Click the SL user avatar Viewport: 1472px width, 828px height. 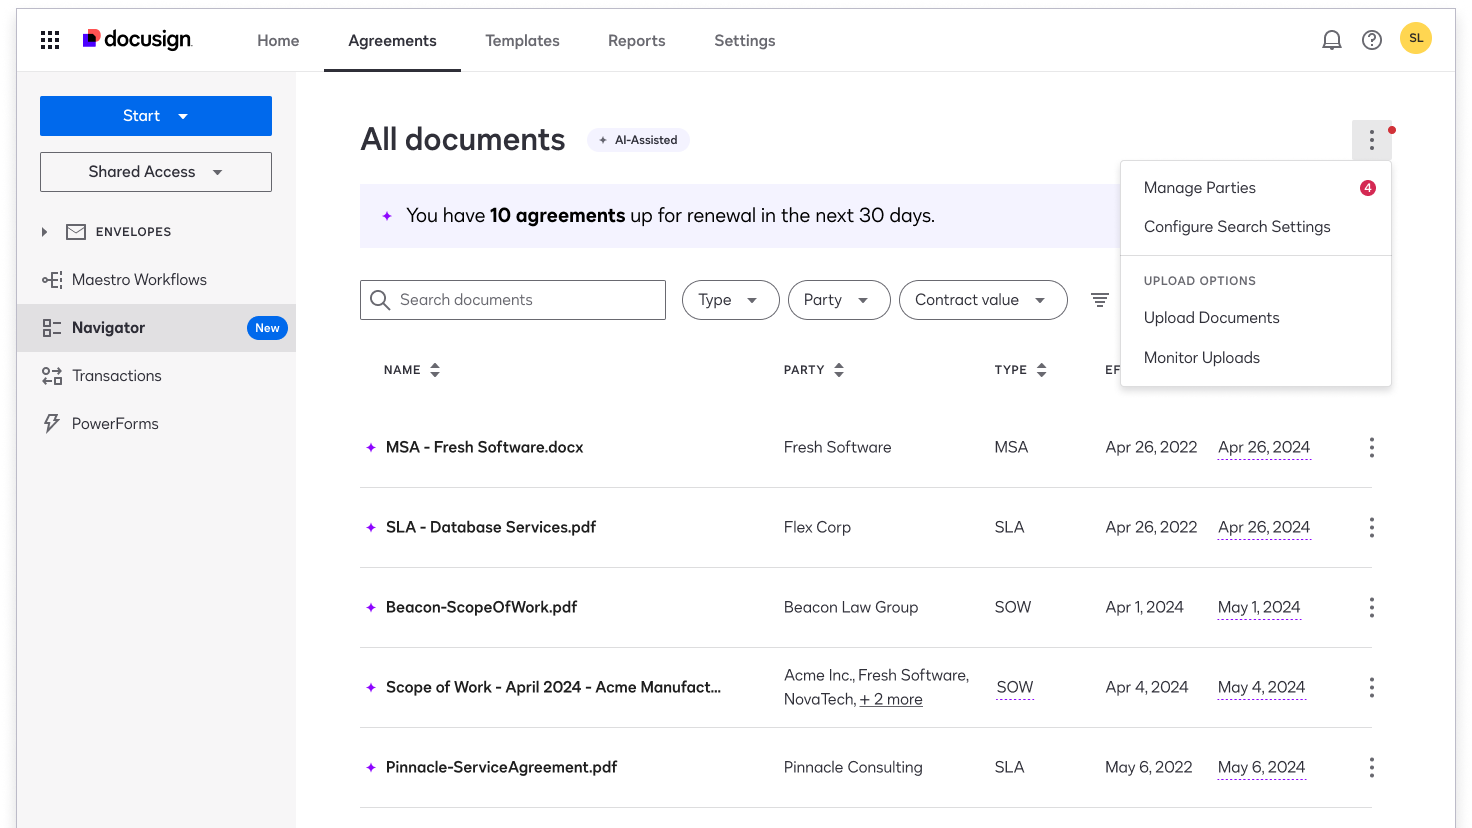click(x=1415, y=39)
